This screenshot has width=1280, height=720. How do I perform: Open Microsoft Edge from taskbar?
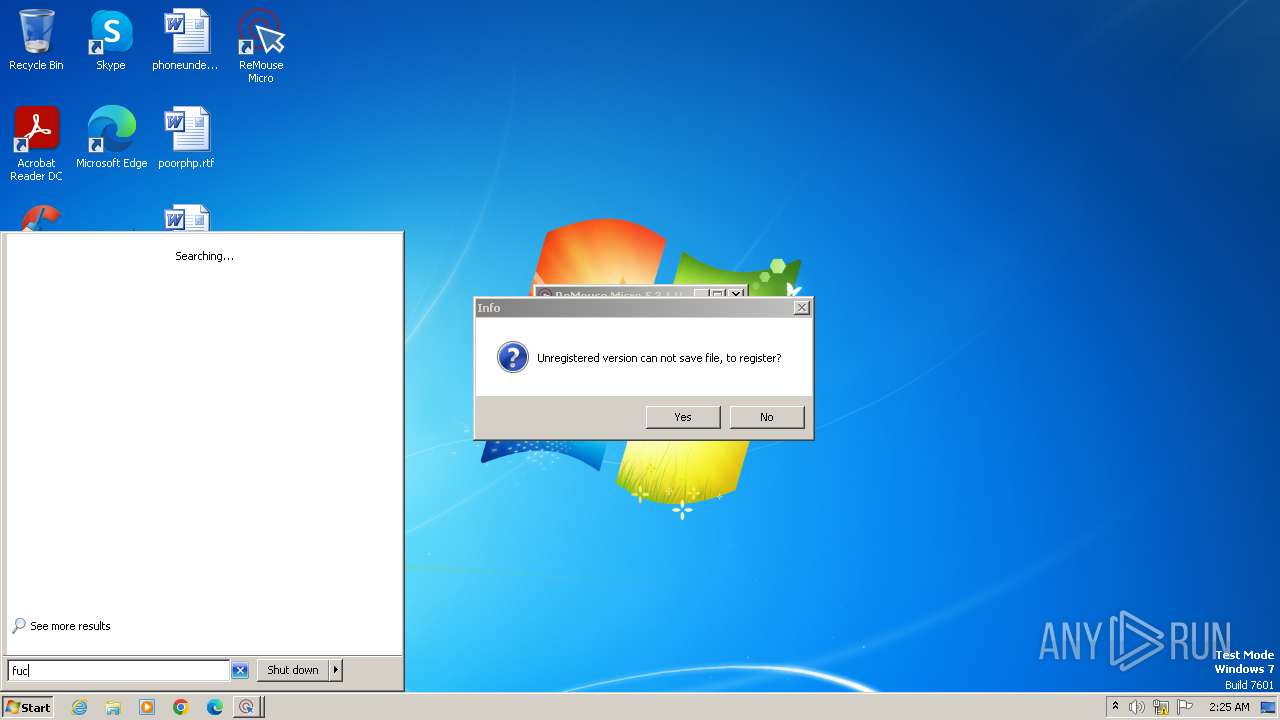click(x=215, y=707)
